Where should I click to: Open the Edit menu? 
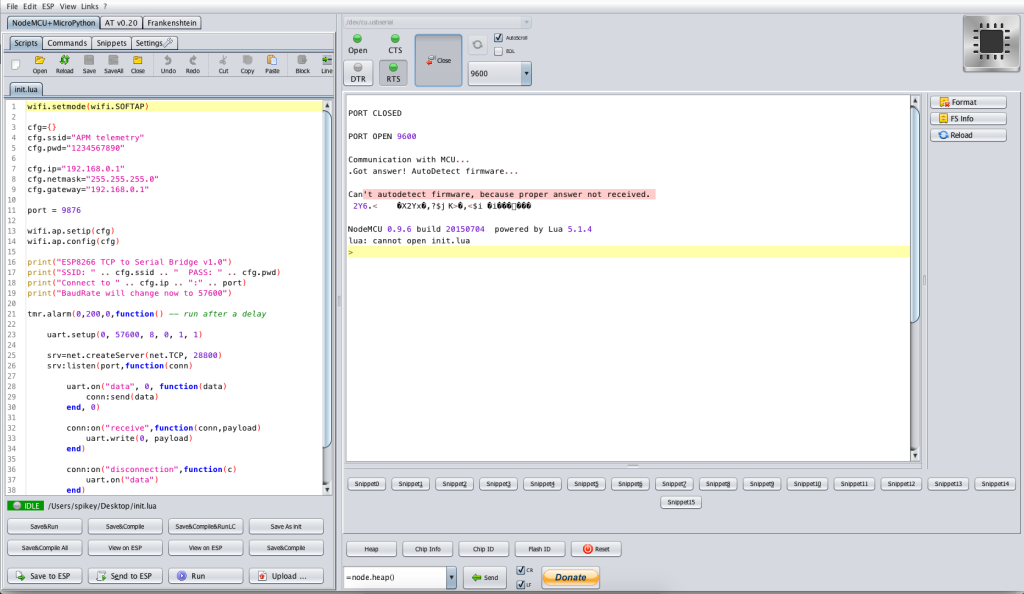(x=30, y=7)
